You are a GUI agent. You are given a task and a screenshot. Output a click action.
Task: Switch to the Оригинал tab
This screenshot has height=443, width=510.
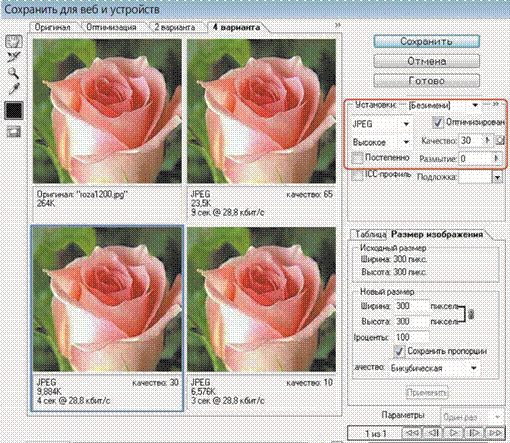(53, 27)
